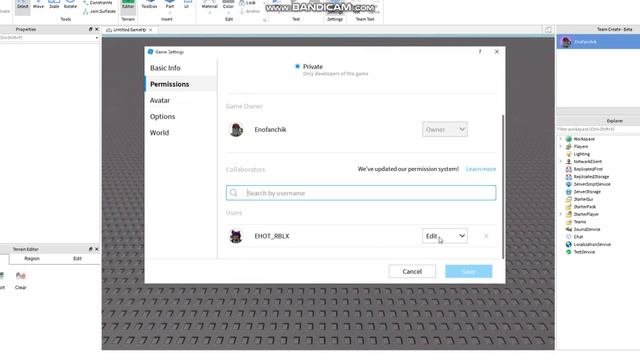Select the Chat service icon
This screenshot has height=360, width=640.
pos(569,237)
